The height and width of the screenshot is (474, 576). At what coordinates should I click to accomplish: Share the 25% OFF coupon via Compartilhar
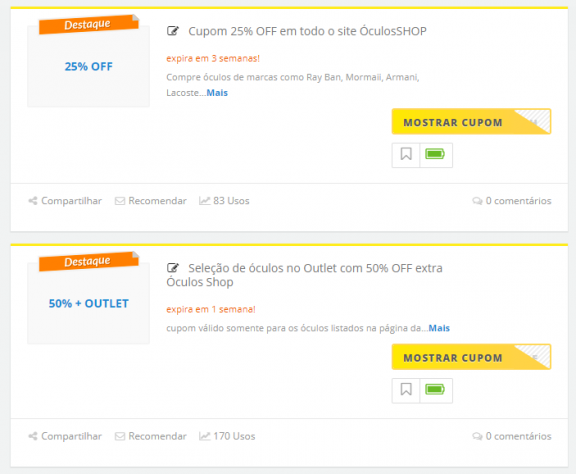pos(65,201)
